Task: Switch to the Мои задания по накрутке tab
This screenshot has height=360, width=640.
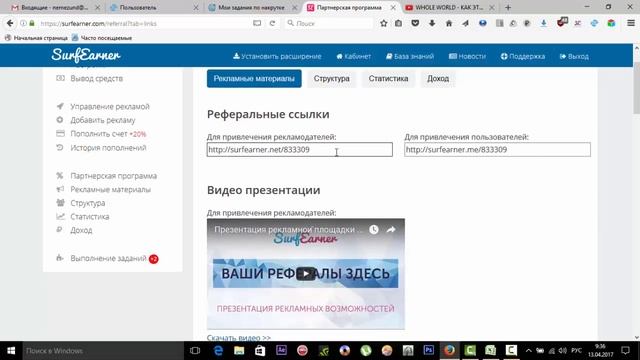Action: (252, 7)
